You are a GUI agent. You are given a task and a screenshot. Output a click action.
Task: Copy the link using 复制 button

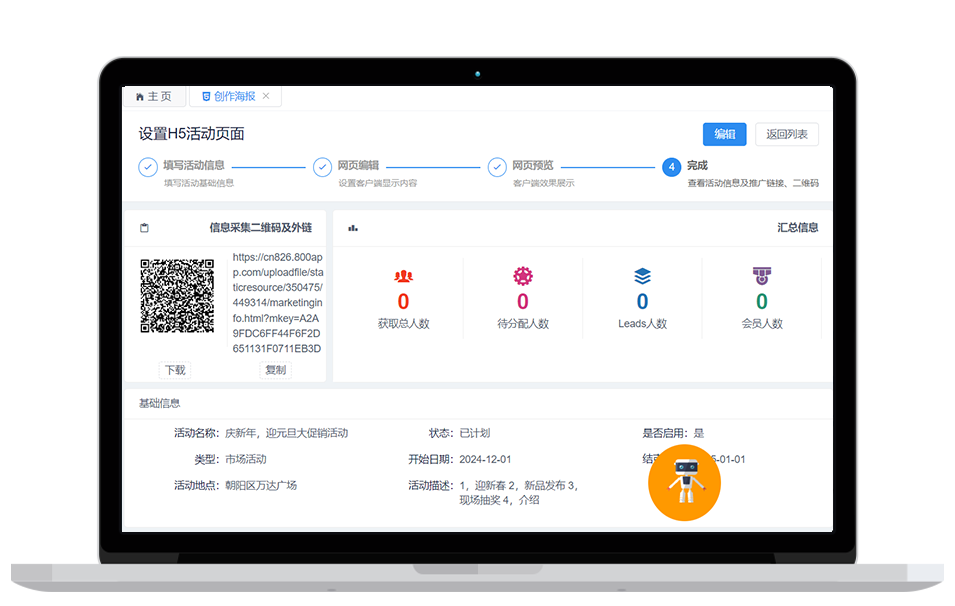[275, 370]
